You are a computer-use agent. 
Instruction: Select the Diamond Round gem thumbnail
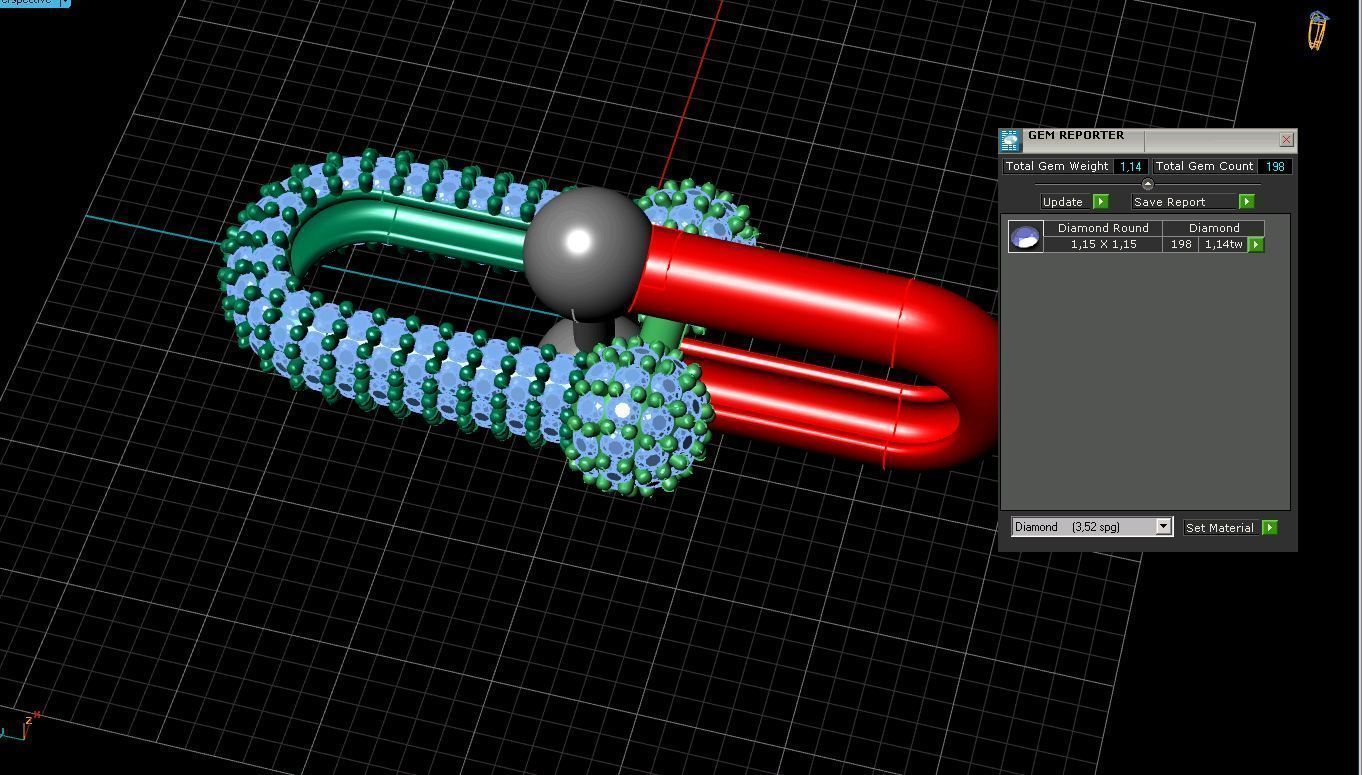pos(1025,236)
